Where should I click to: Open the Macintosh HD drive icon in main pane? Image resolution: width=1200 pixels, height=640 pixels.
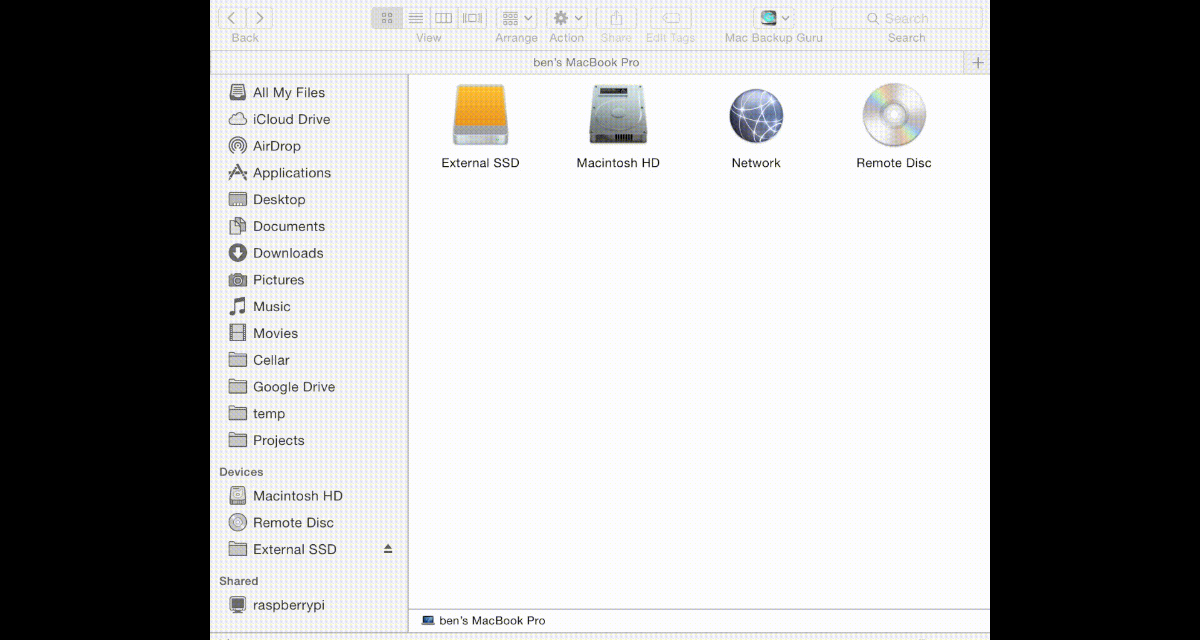click(618, 116)
